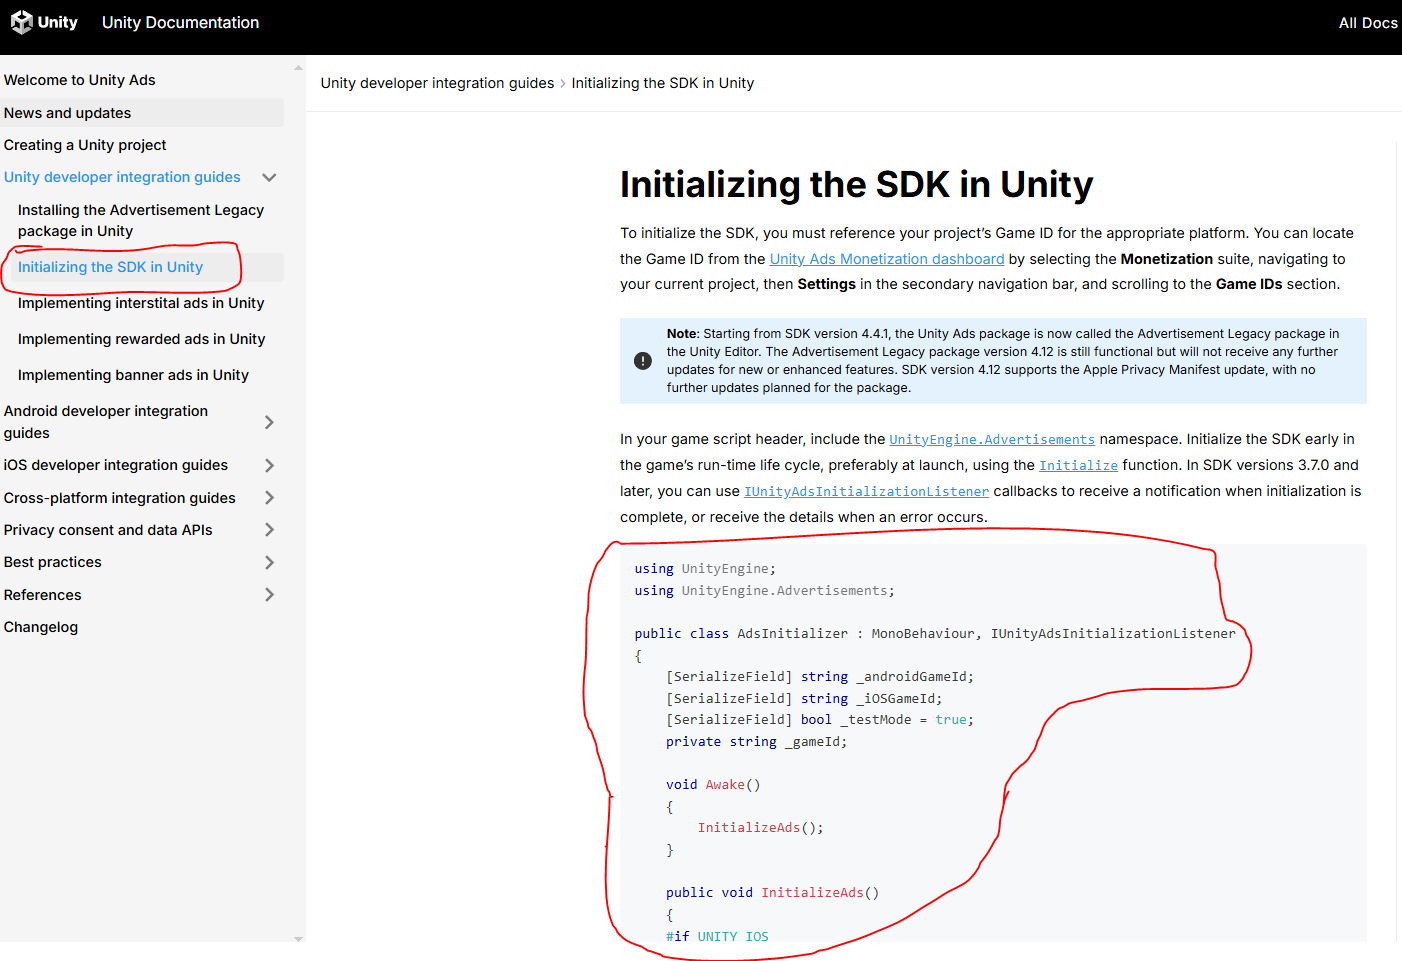
Task: Expand Android developer integration guides chevron
Action: (269, 422)
